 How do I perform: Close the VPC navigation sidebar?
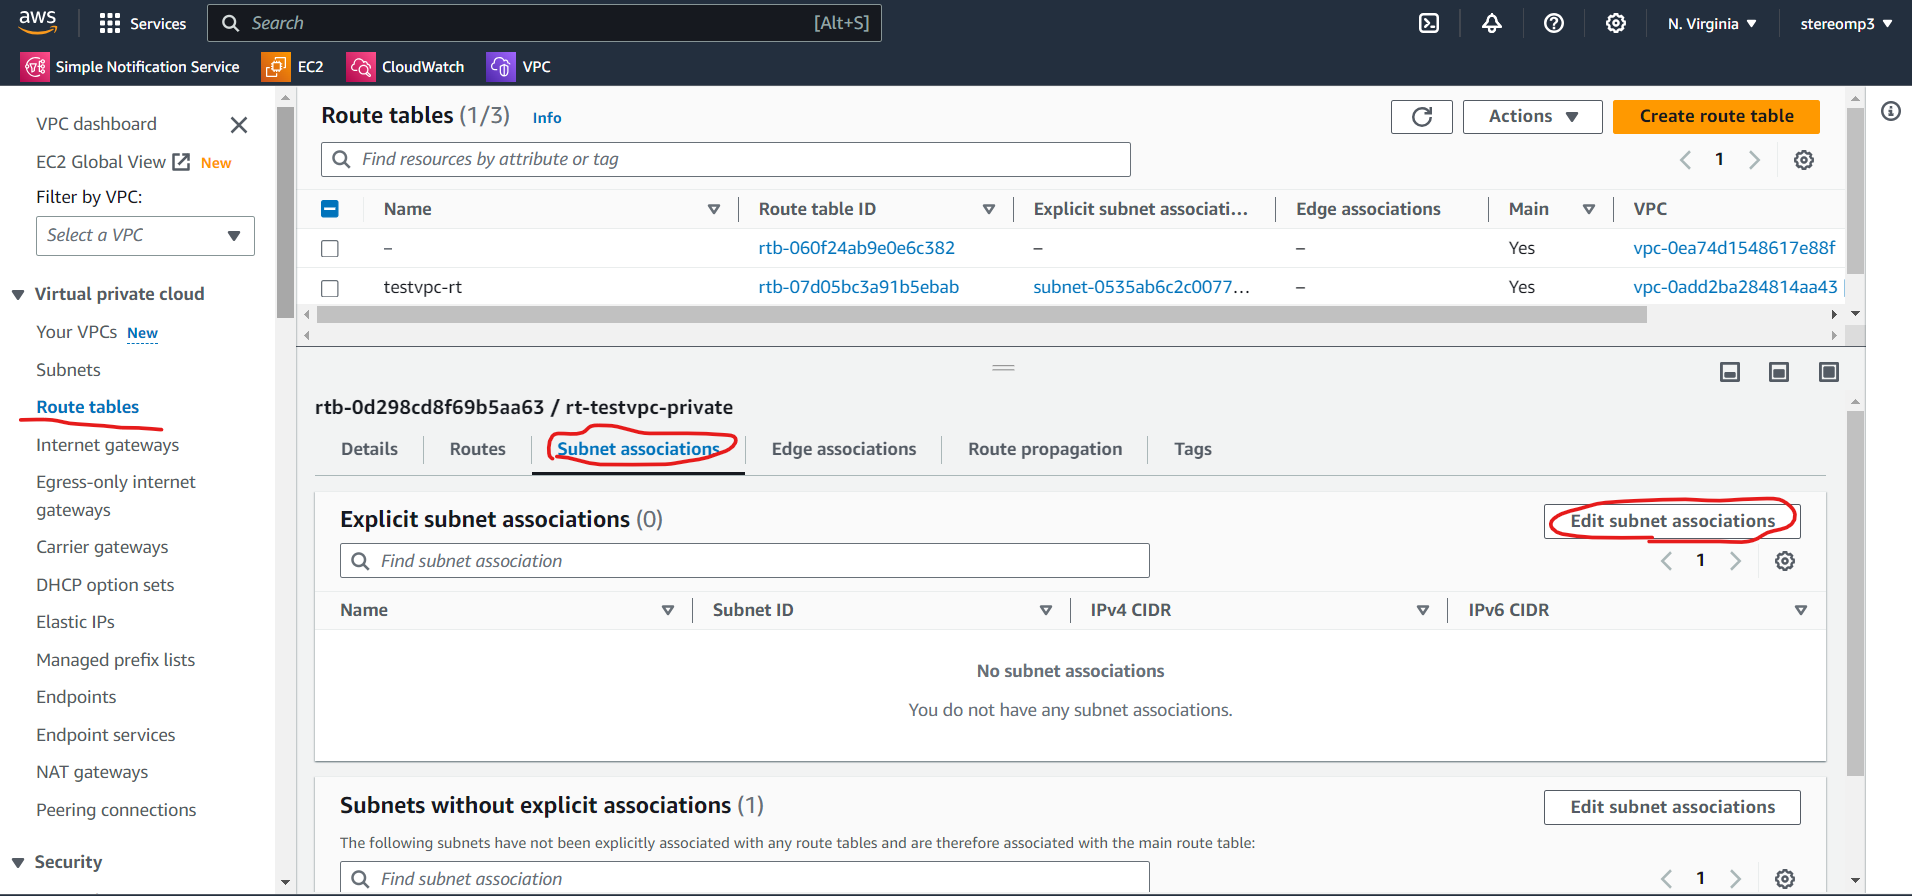click(x=239, y=125)
